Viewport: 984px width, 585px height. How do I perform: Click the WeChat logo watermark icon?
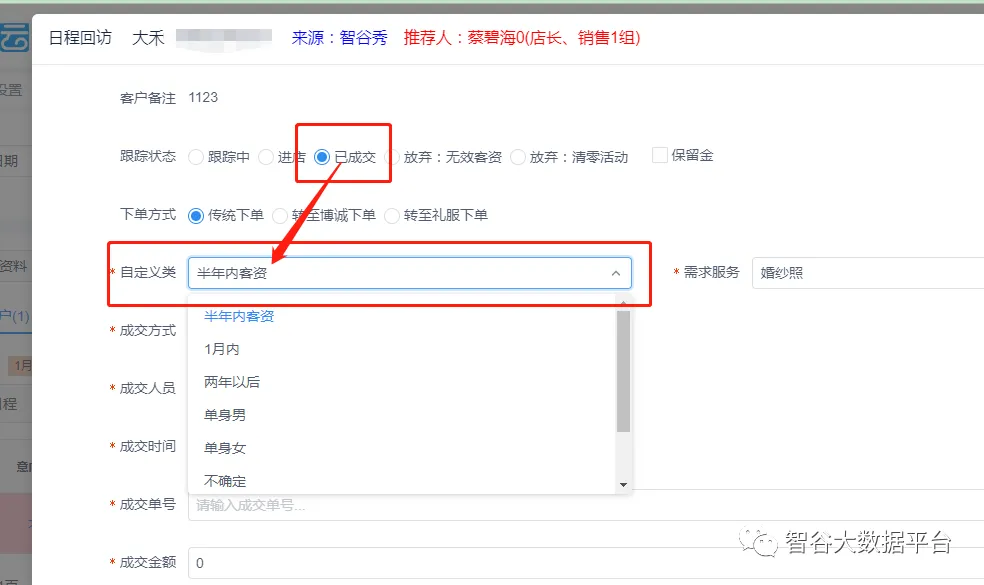click(765, 543)
